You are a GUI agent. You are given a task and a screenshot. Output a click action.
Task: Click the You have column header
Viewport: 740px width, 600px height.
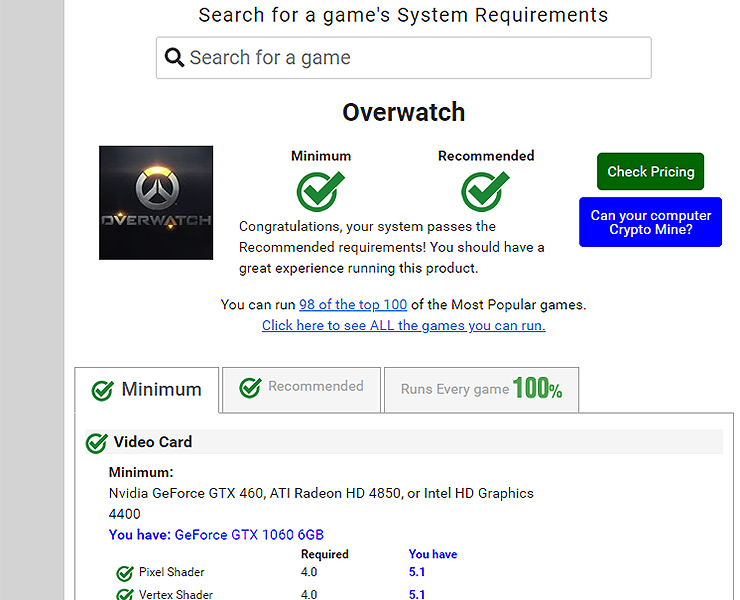(433, 554)
